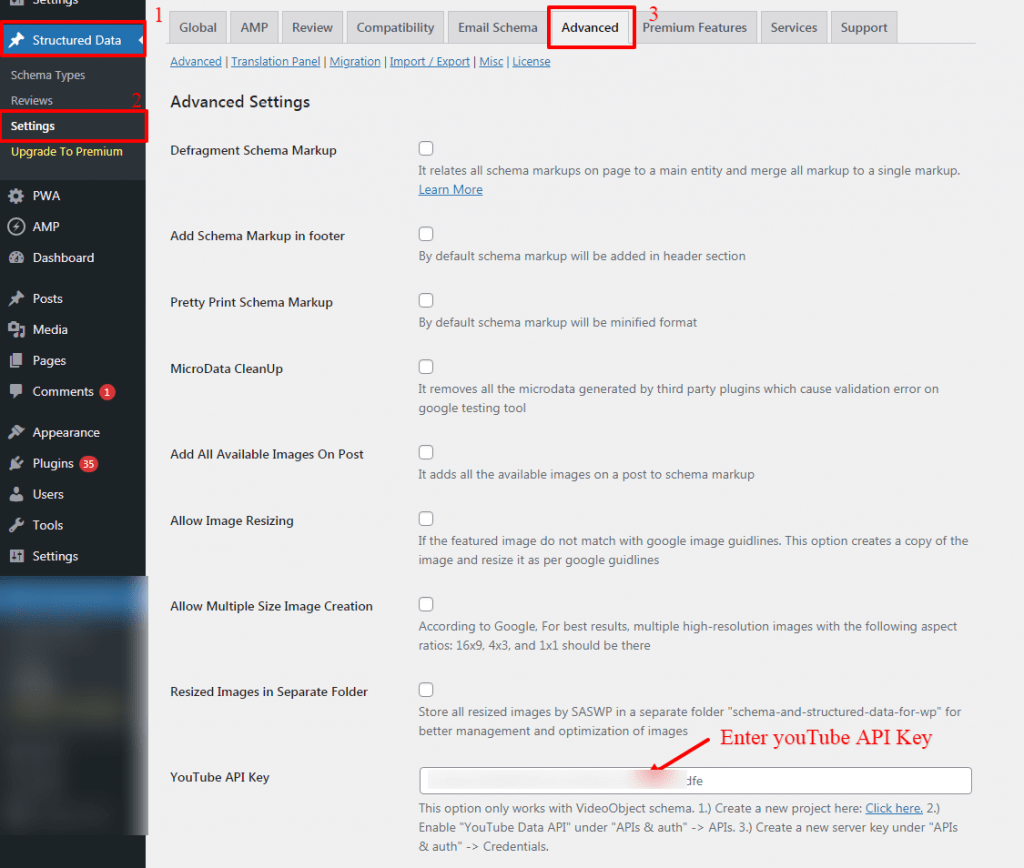Open the Appearance menu label
This screenshot has width=1024, height=868.
66,432
